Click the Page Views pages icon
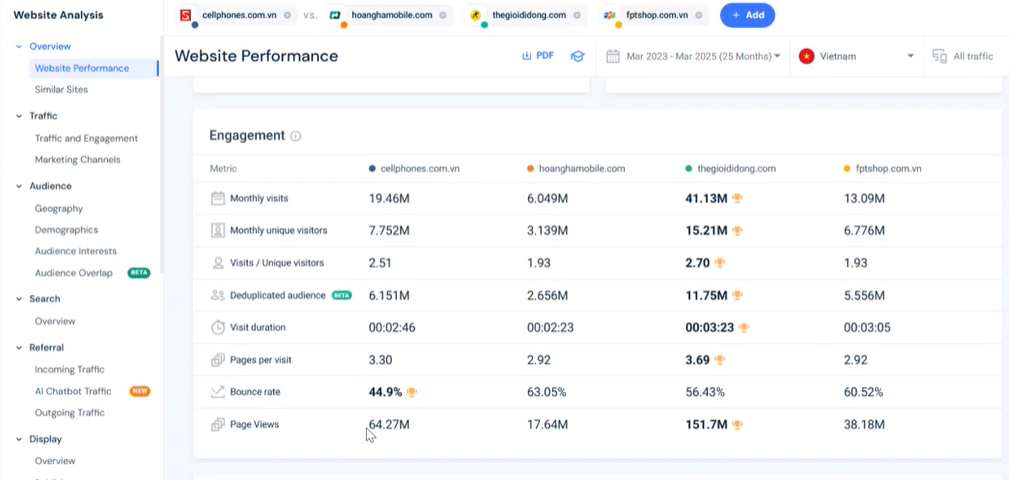1009x480 pixels. 218,425
